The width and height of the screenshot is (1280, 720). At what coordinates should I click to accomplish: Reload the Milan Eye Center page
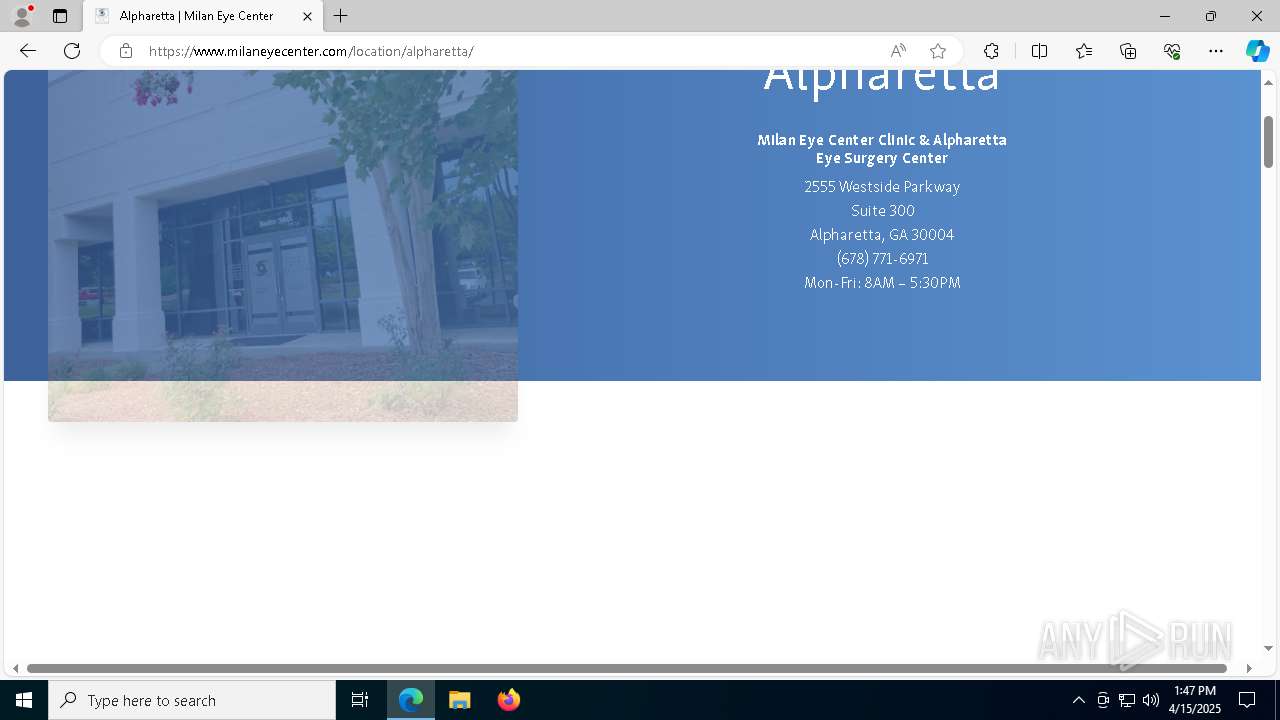pyautogui.click(x=72, y=51)
